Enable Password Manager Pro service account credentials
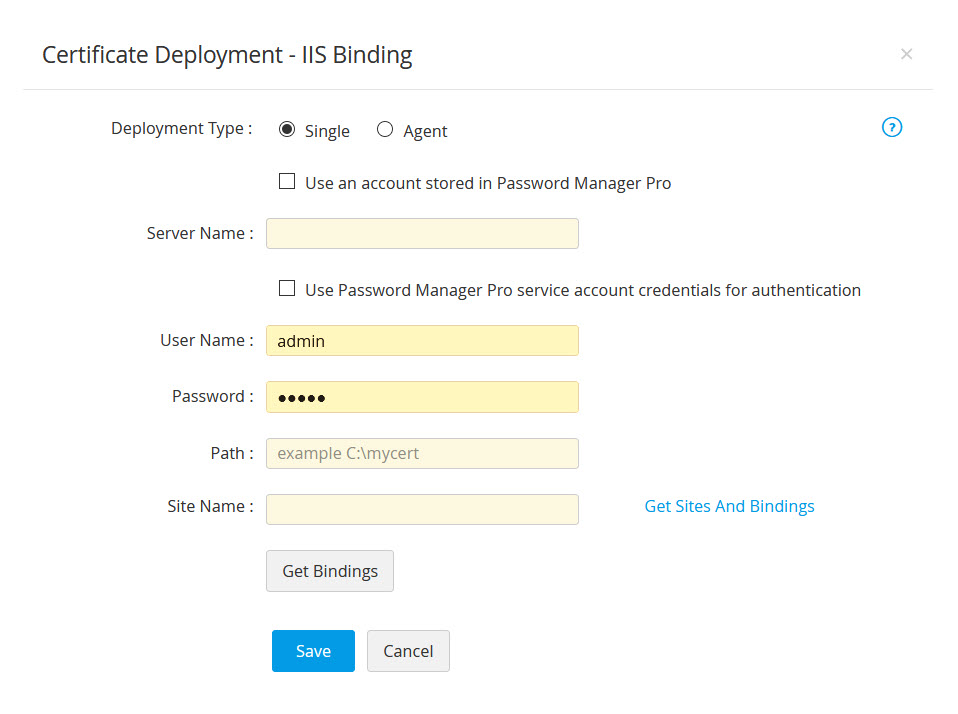Screen dimensions: 958x714 coord(287,288)
